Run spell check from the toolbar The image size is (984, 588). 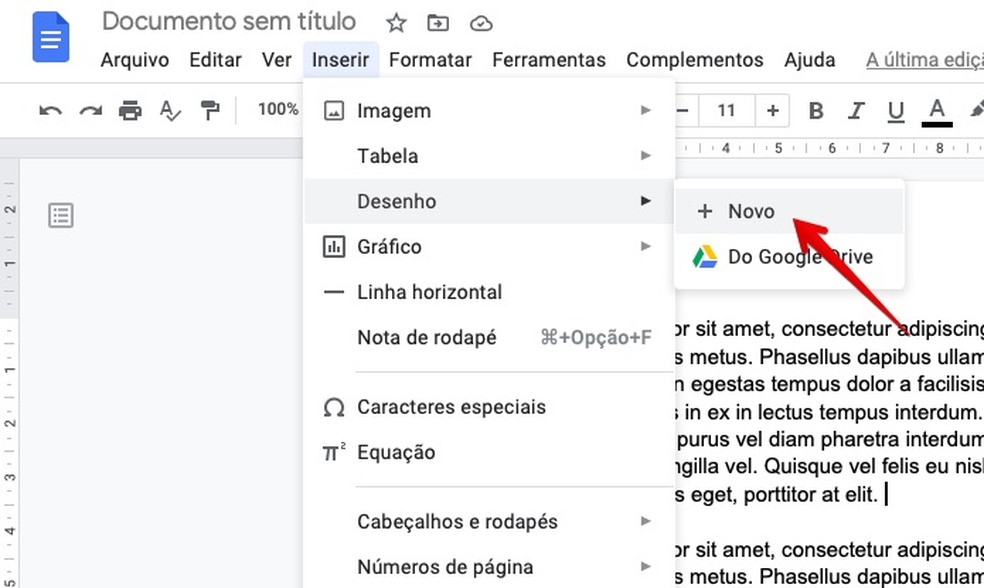click(171, 110)
